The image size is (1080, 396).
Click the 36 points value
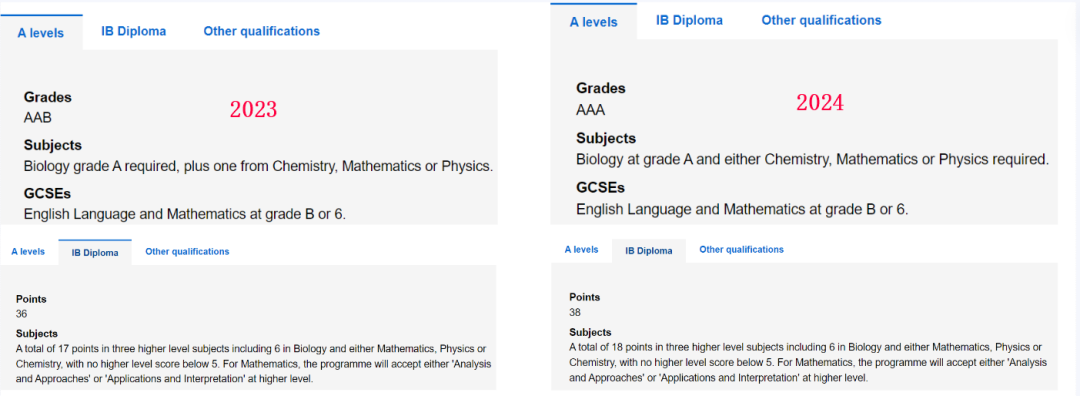tap(21, 313)
